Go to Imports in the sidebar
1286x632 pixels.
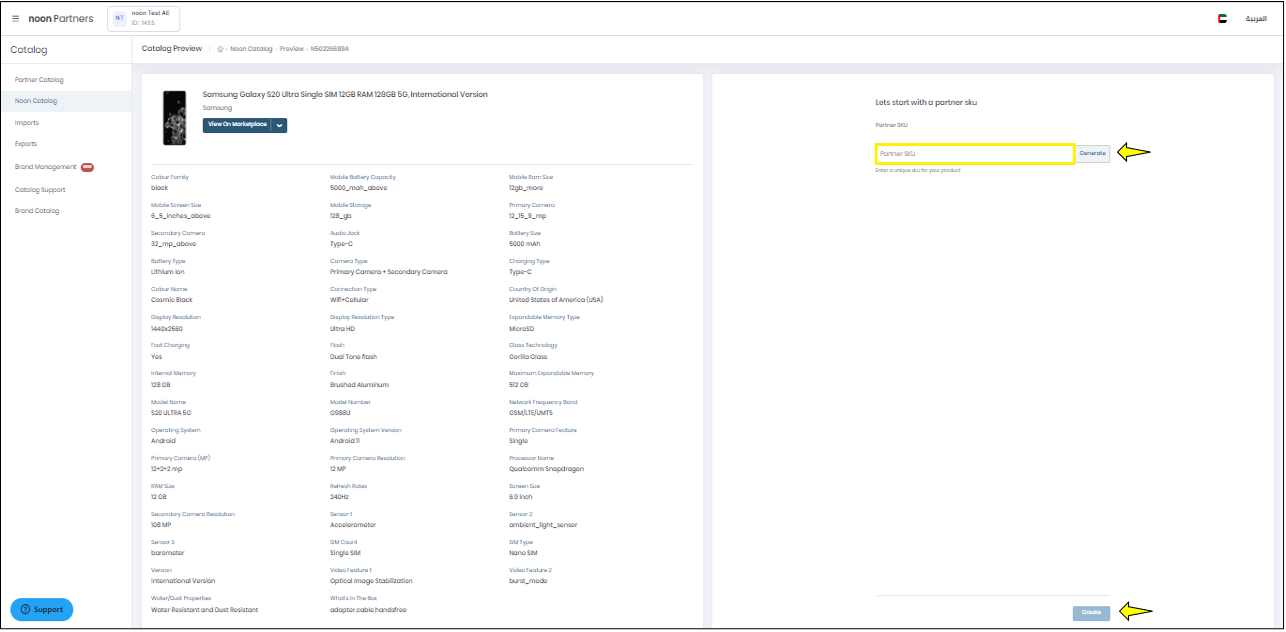point(27,123)
